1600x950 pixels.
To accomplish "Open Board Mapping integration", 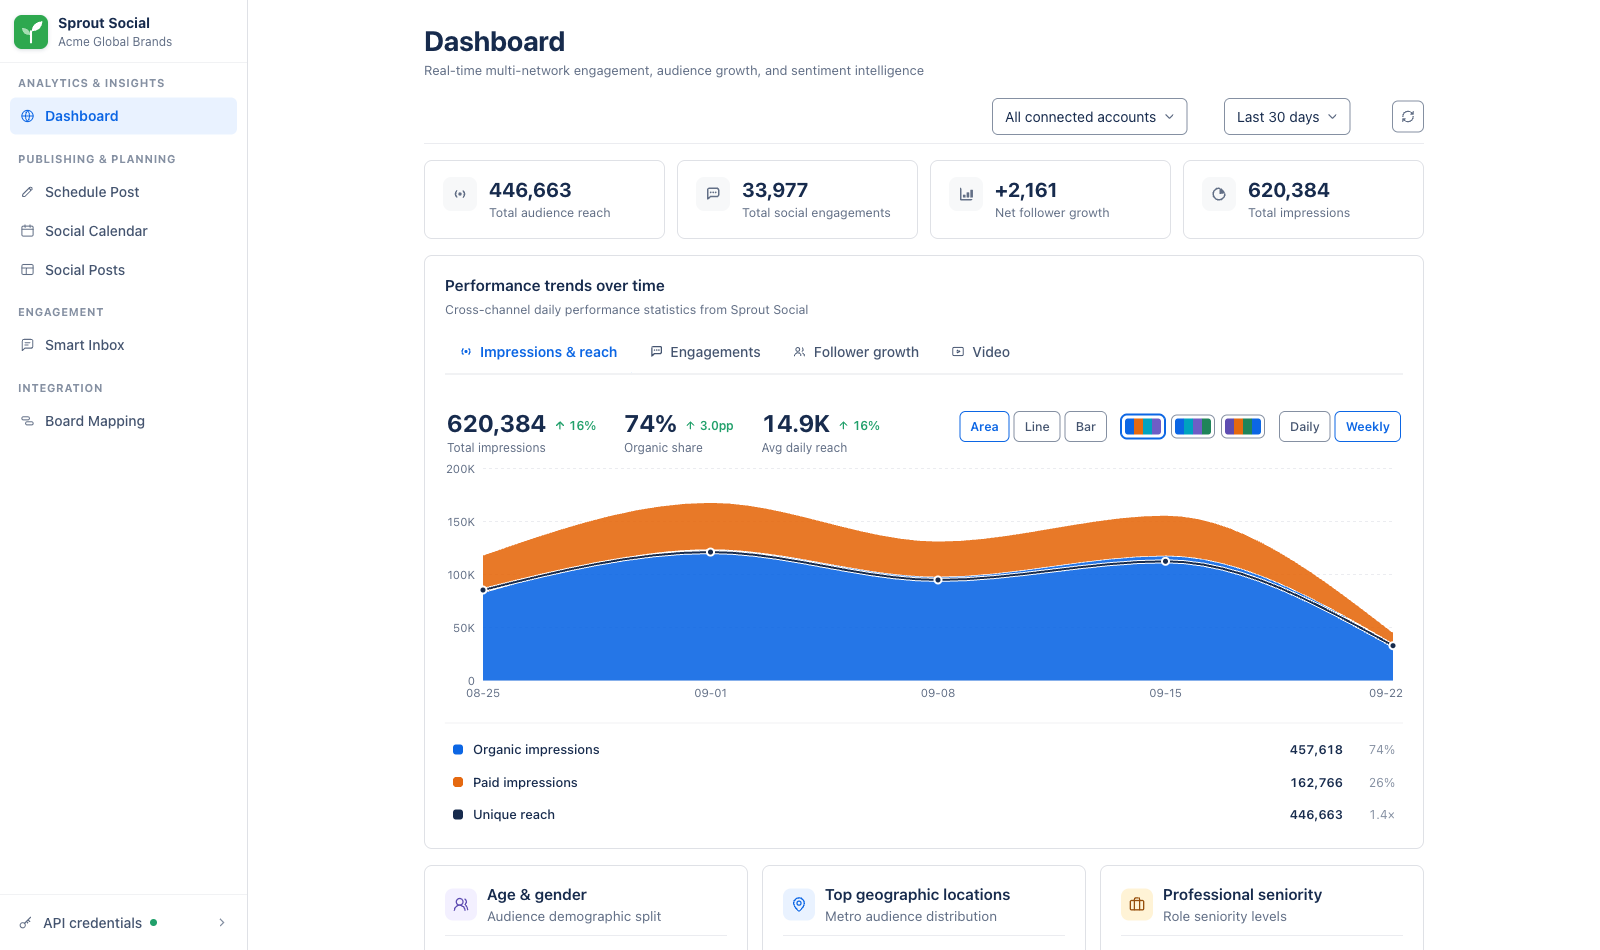I will tap(123, 421).
